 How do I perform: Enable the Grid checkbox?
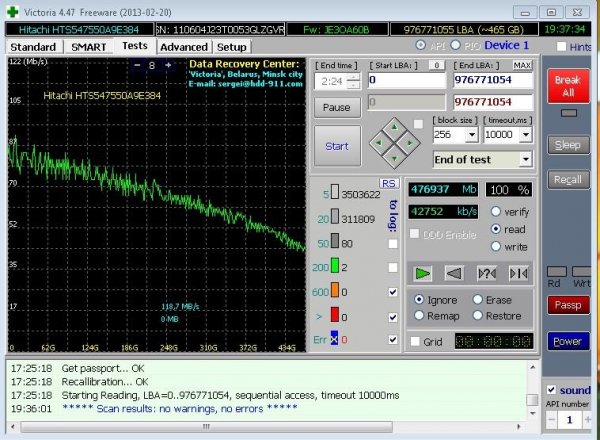point(416,341)
